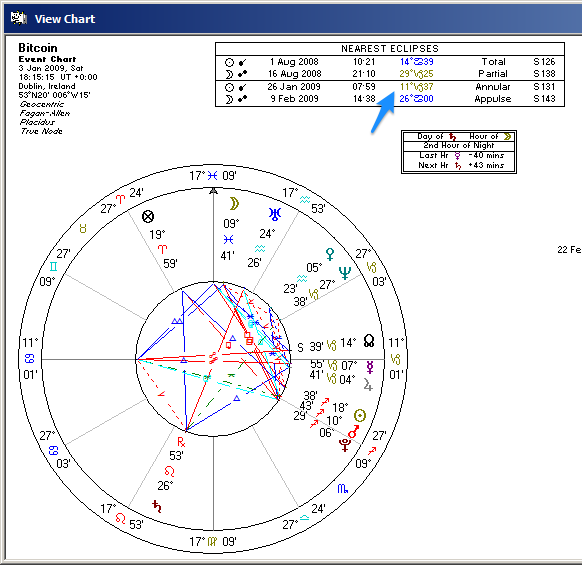This screenshot has width=582, height=565.
Task: Click the Placidus house system text
Action: 37,122
